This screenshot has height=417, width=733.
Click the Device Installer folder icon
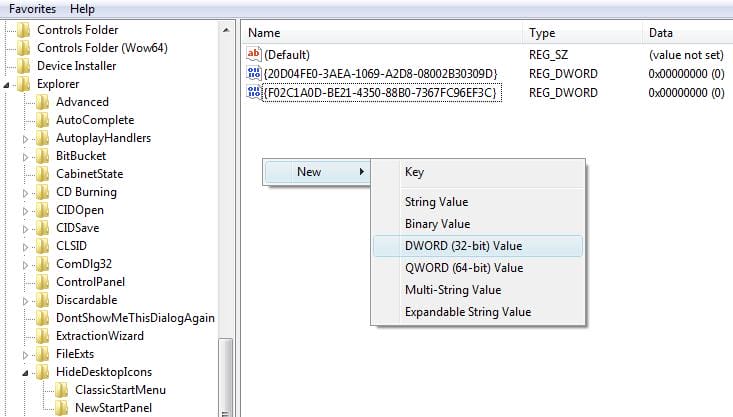[x=24, y=66]
